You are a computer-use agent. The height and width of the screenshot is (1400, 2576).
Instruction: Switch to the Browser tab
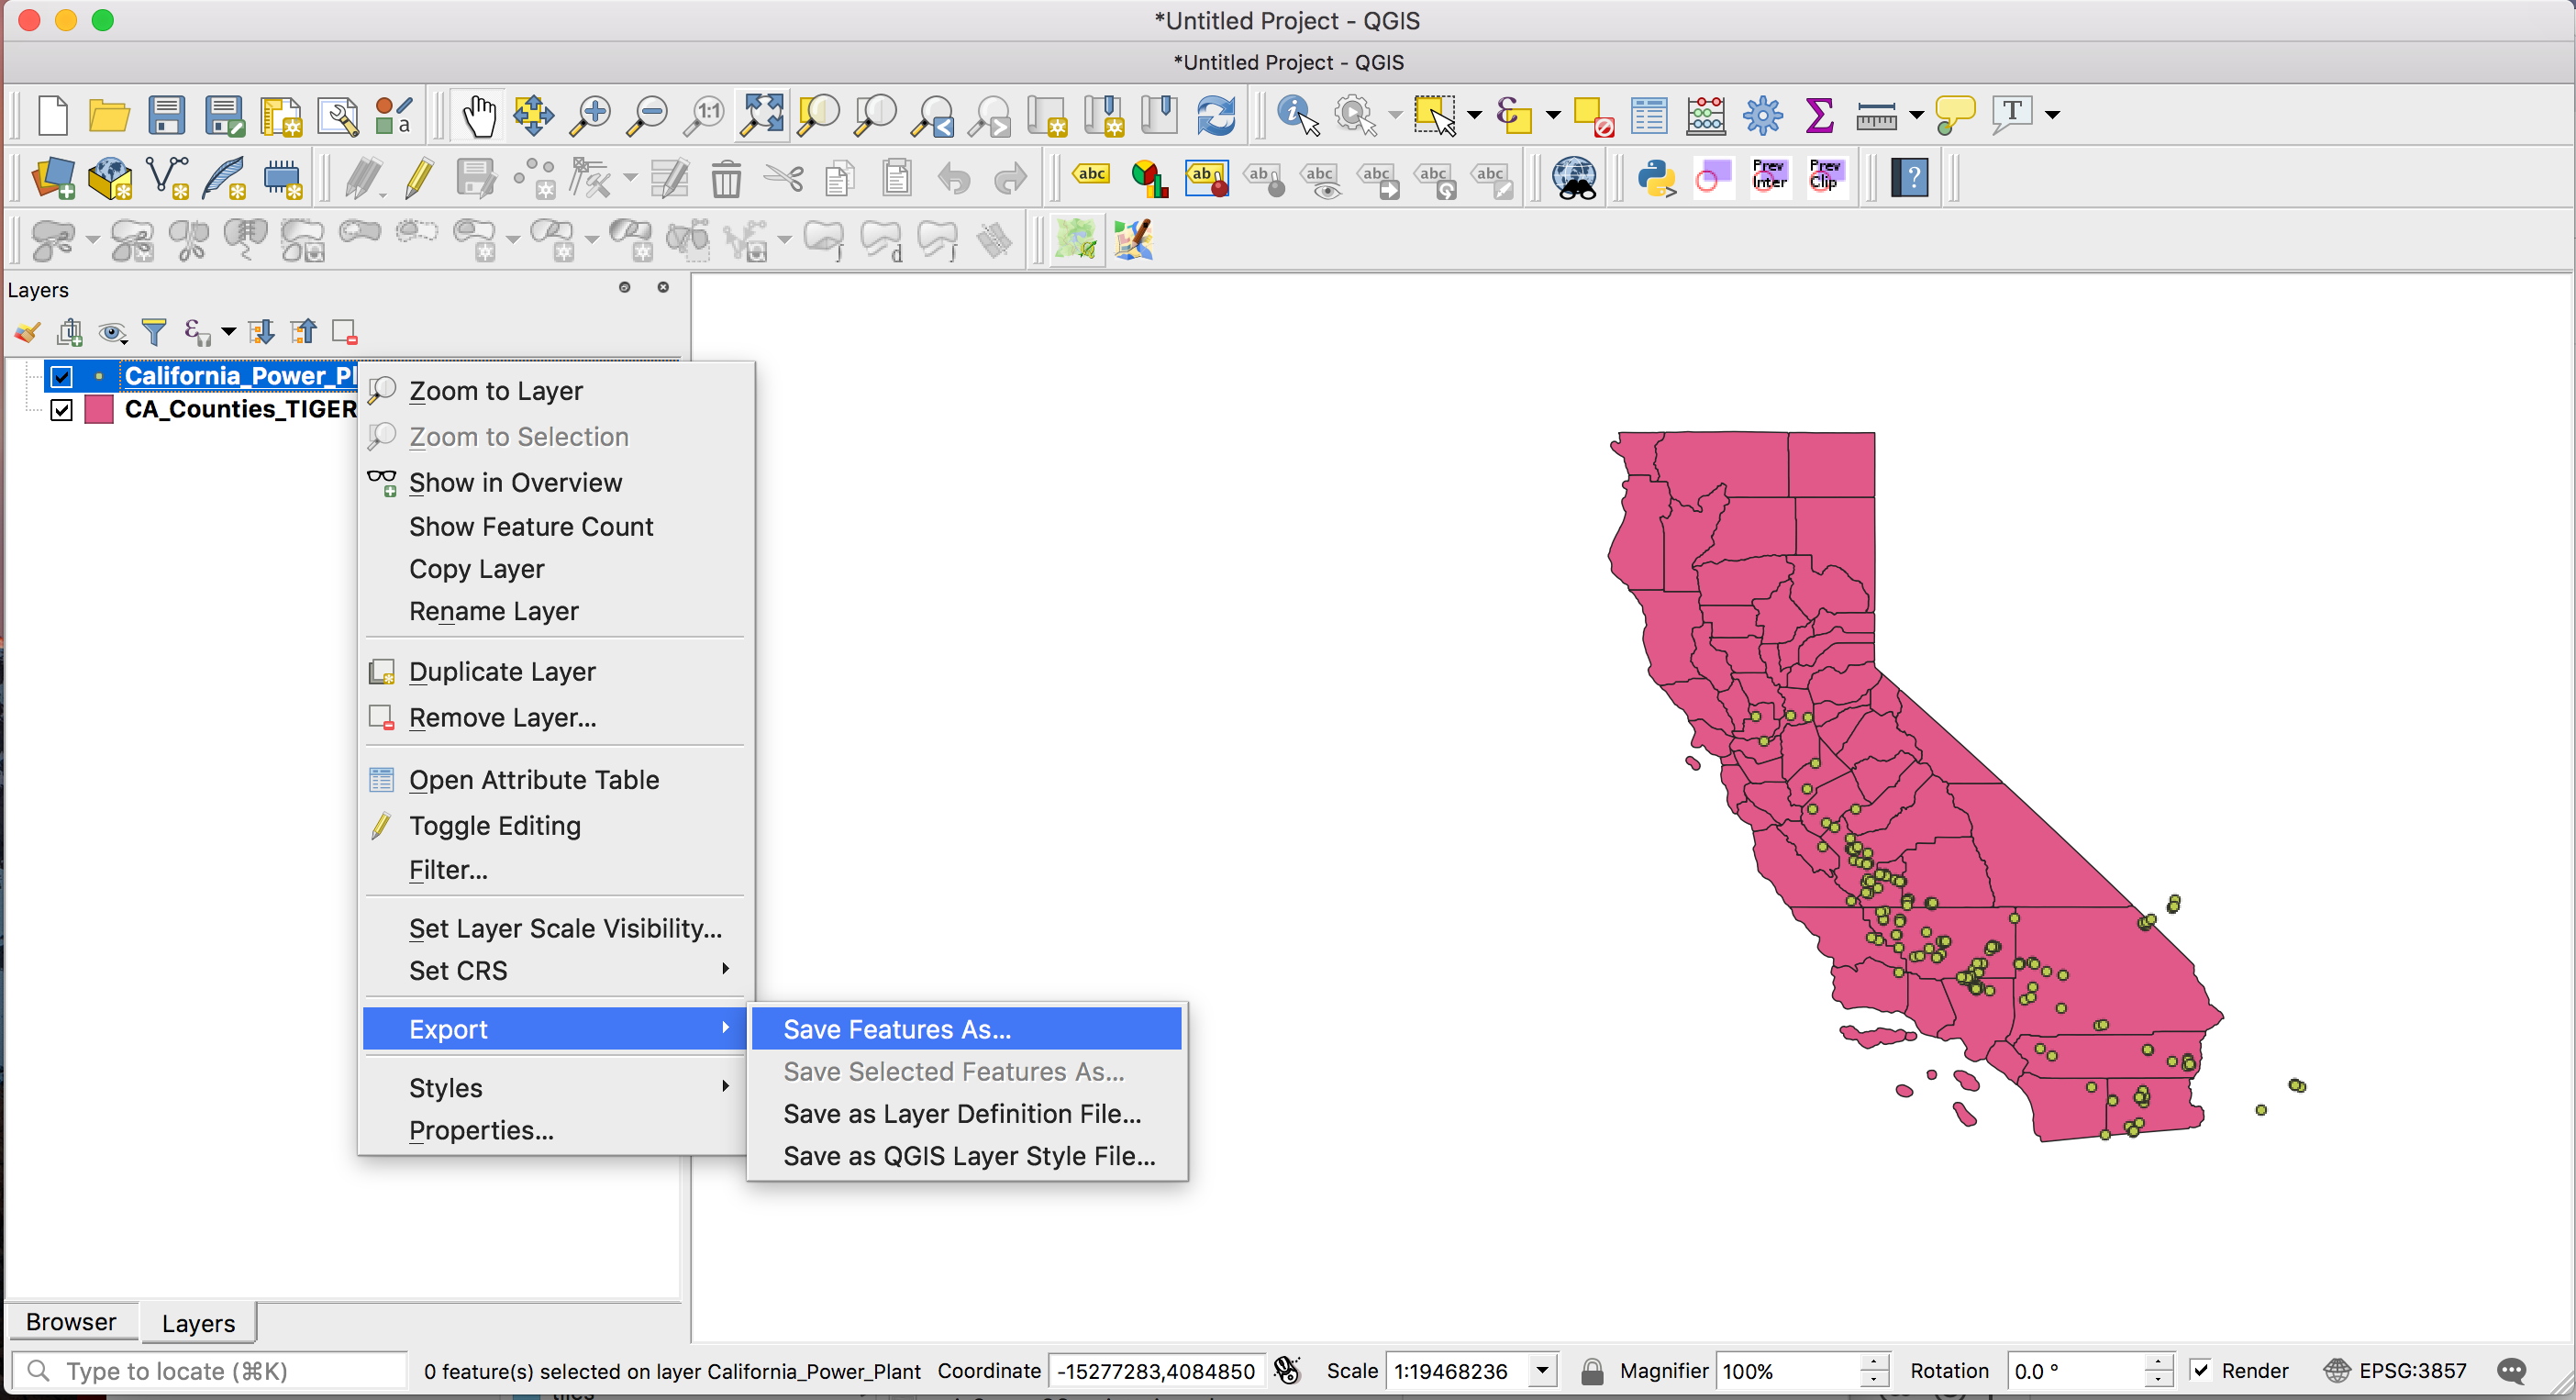pos(70,1320)
